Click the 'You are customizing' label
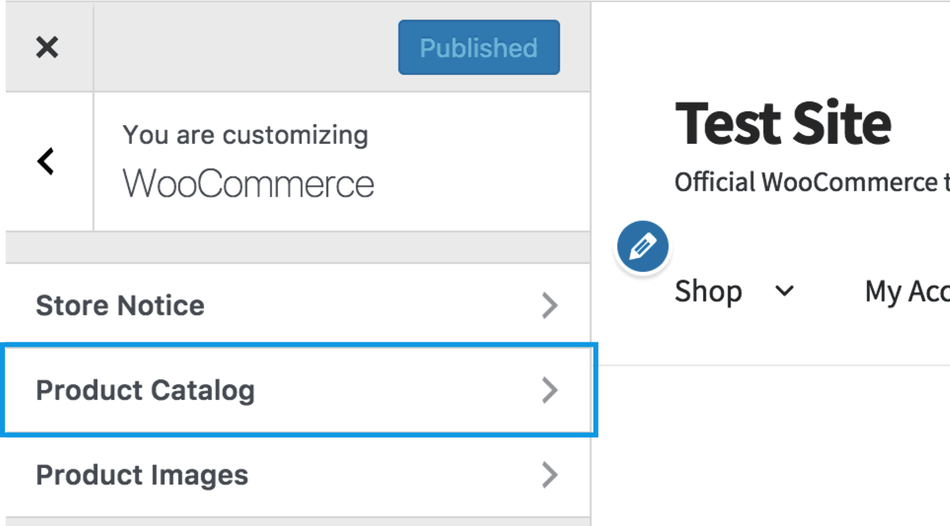The height and width of the screenshot is (526, 950). tap(245, 135)
